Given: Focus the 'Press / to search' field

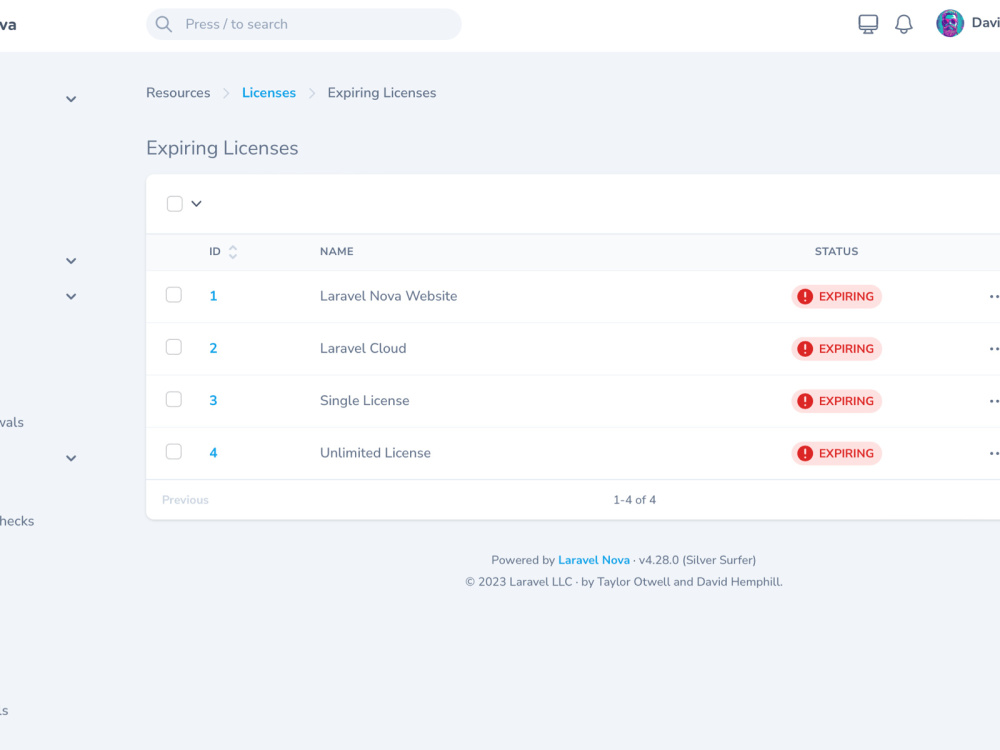Looking at the screenshot, I should (x=304, y=24).
